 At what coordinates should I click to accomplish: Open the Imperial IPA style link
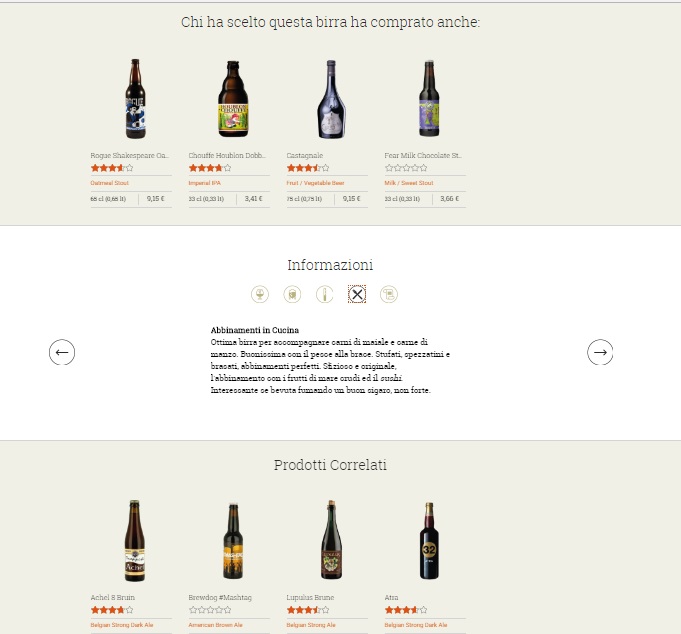tap(205, 183)
